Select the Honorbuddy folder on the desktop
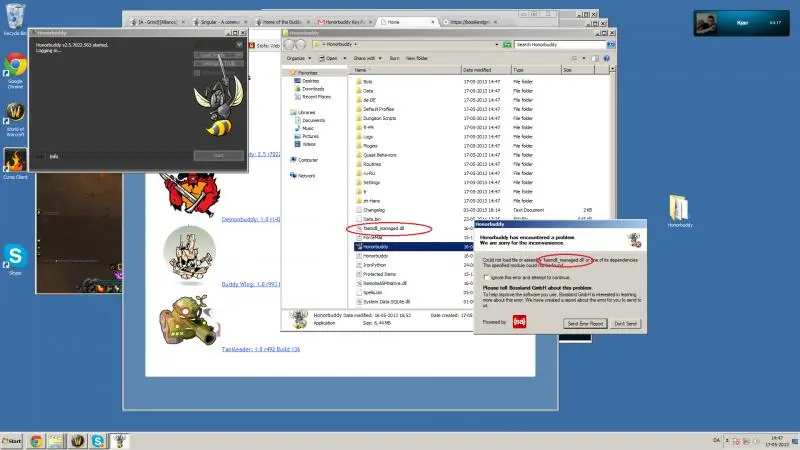This screenshot has height=450, width=800. 680,210
